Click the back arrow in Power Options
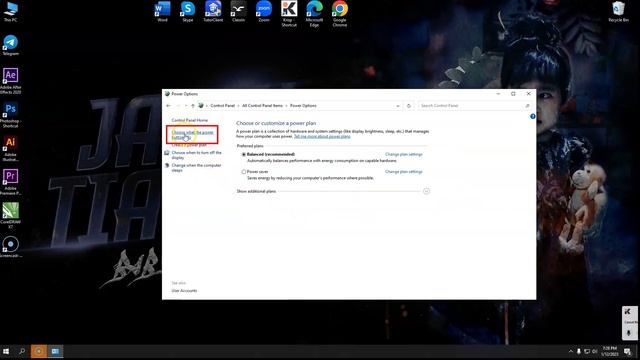The height and width of the screenshot is (360, 640). (x=169, y=106)
